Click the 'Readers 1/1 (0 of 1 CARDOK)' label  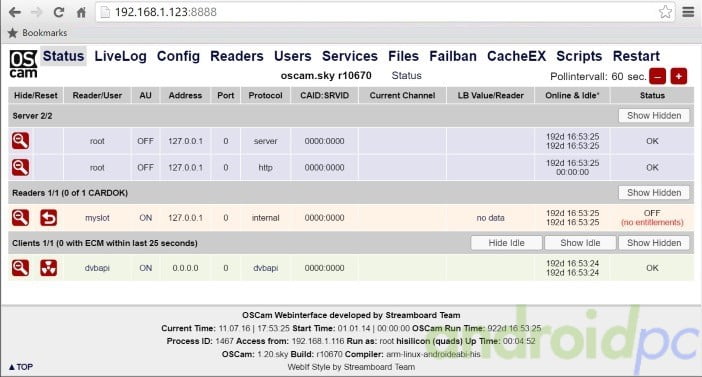click(70, 193)
